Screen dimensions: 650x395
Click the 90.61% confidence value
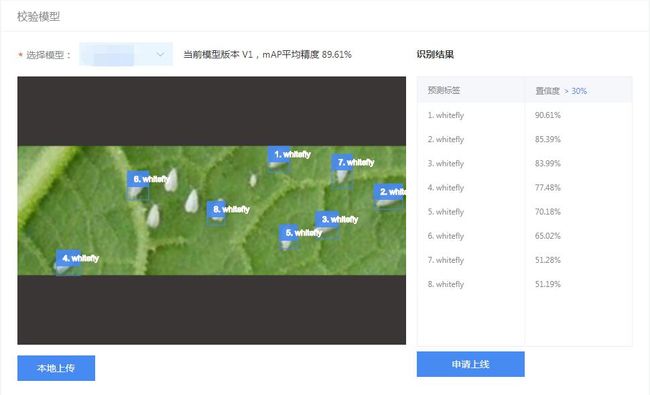(548, 115)
